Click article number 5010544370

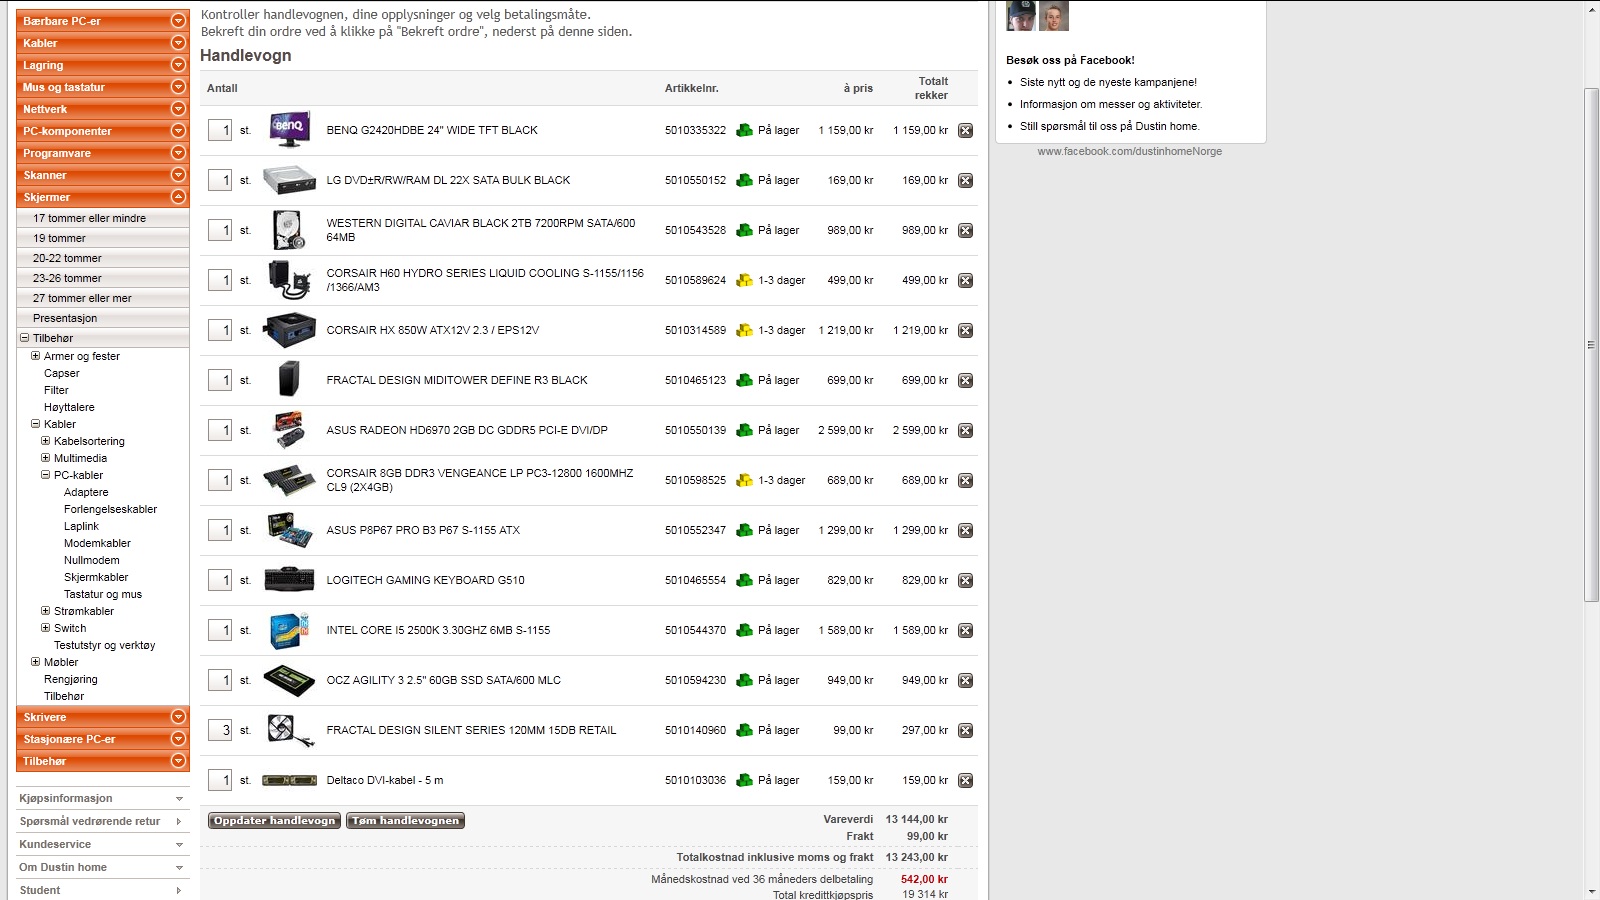[x=695, y=630]
